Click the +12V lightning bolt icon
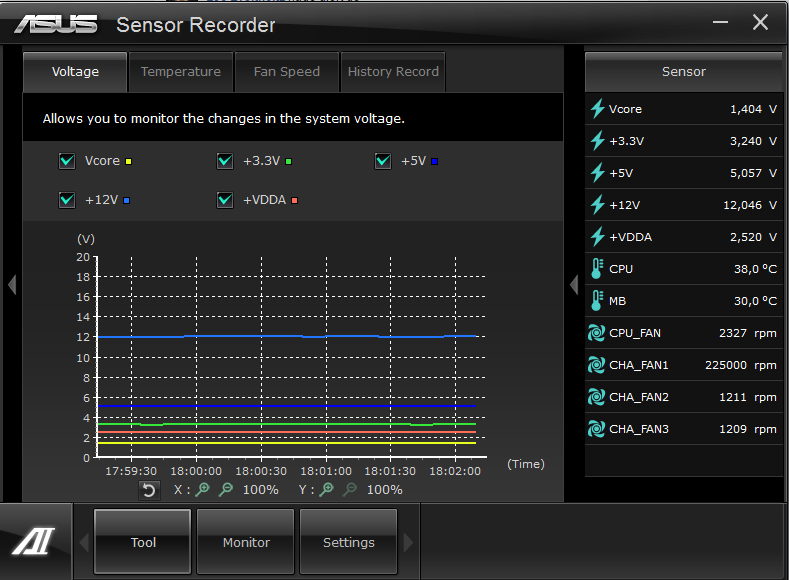This screenshot has width=789, height=580. pos(597,205)
